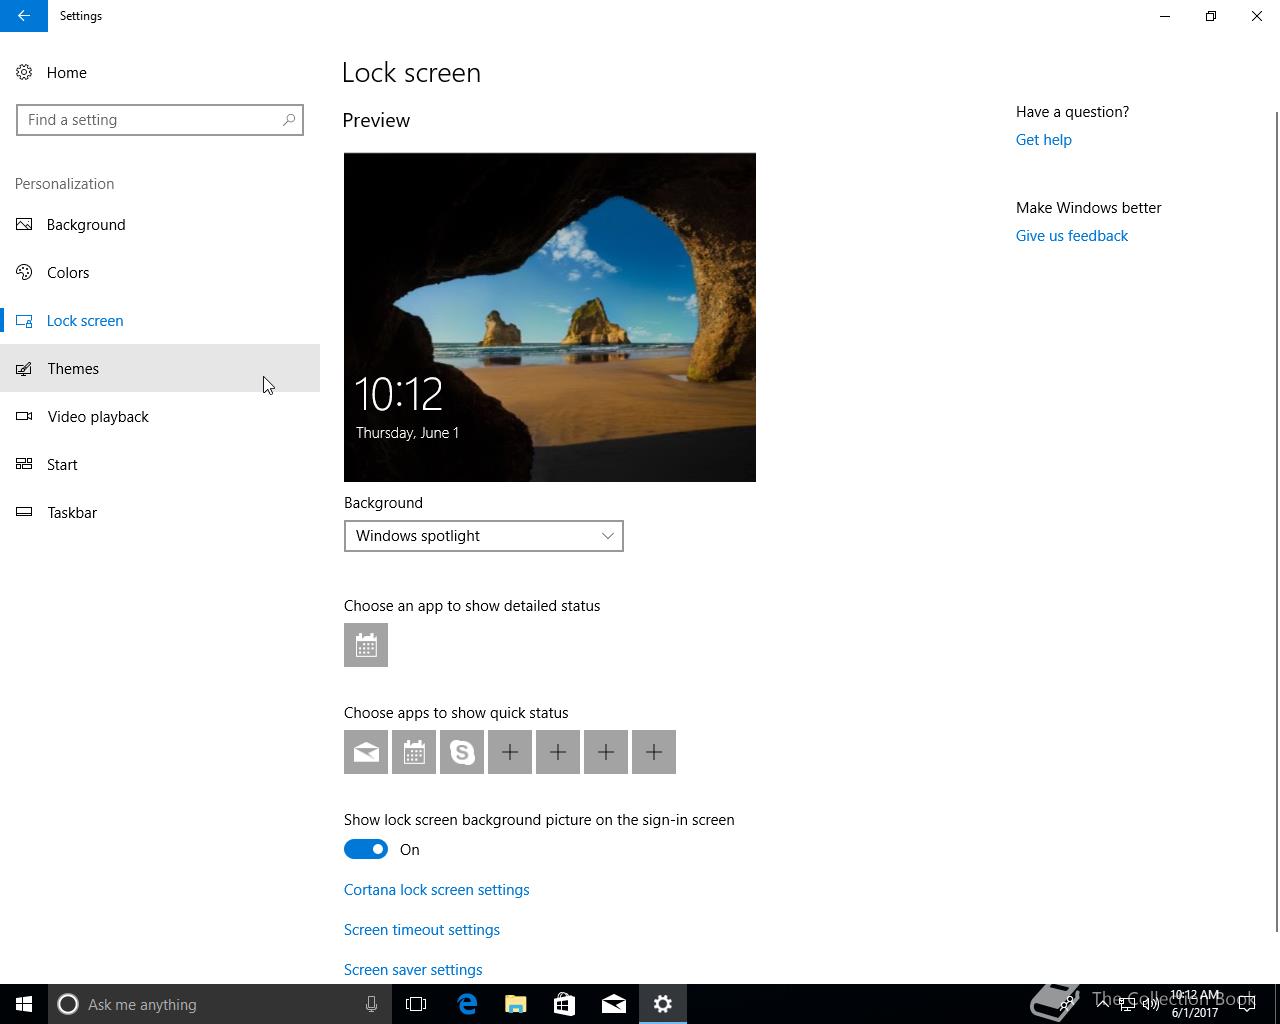Expand the Windows spotlight background dropdown
Viewport: 1280px width, 1024px height.
(x=484, y=536)
